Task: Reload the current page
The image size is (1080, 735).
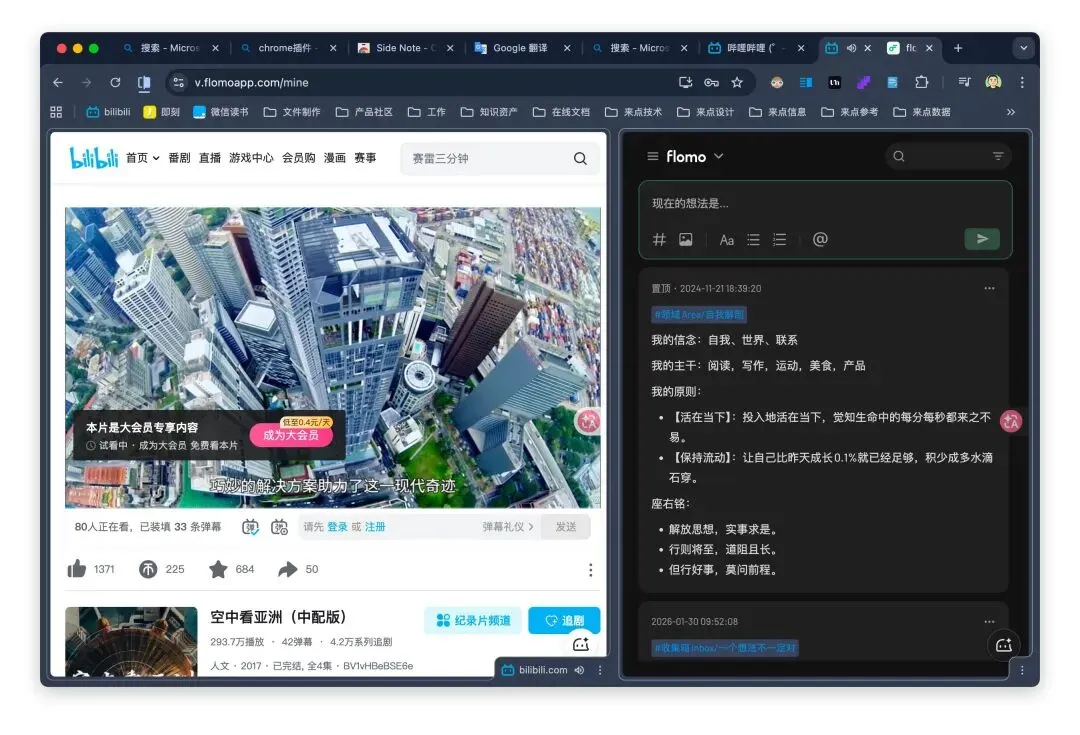Action: click(115, 83)
